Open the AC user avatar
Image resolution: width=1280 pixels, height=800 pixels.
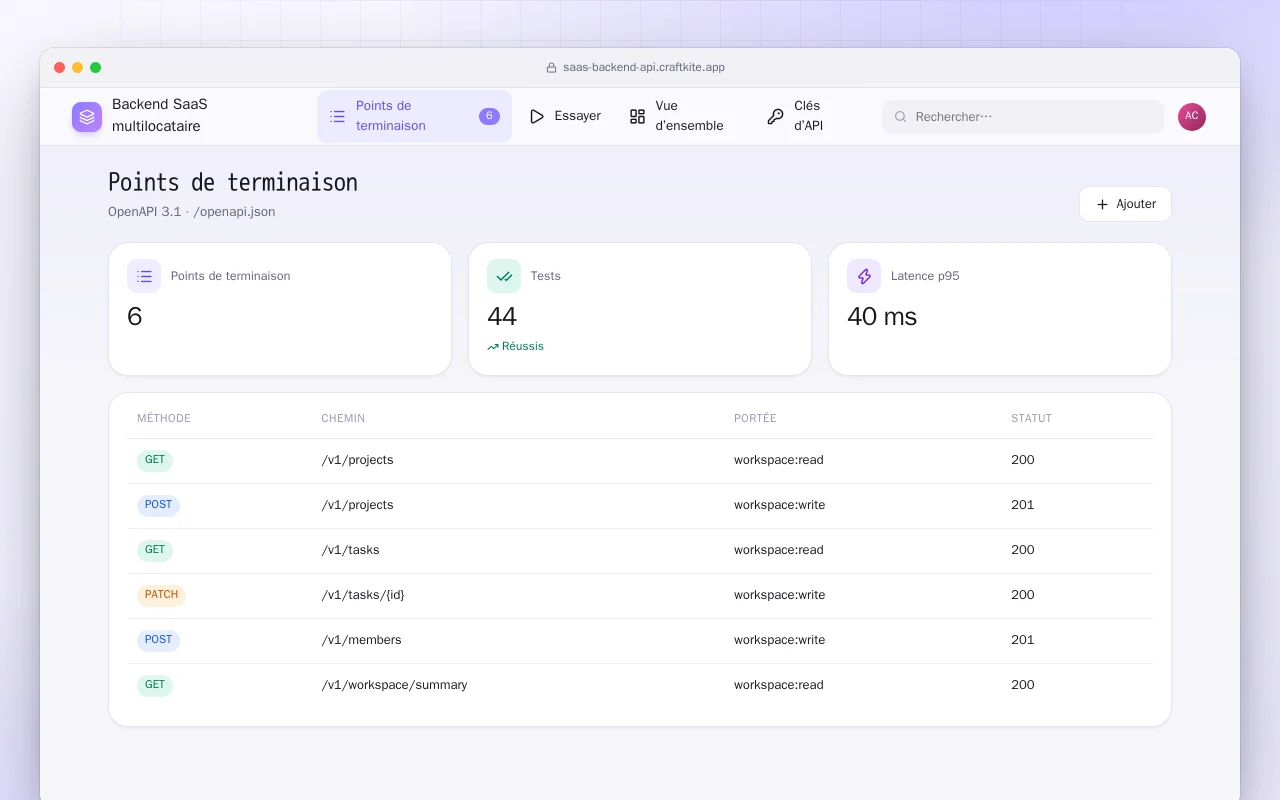(1192, 117)
